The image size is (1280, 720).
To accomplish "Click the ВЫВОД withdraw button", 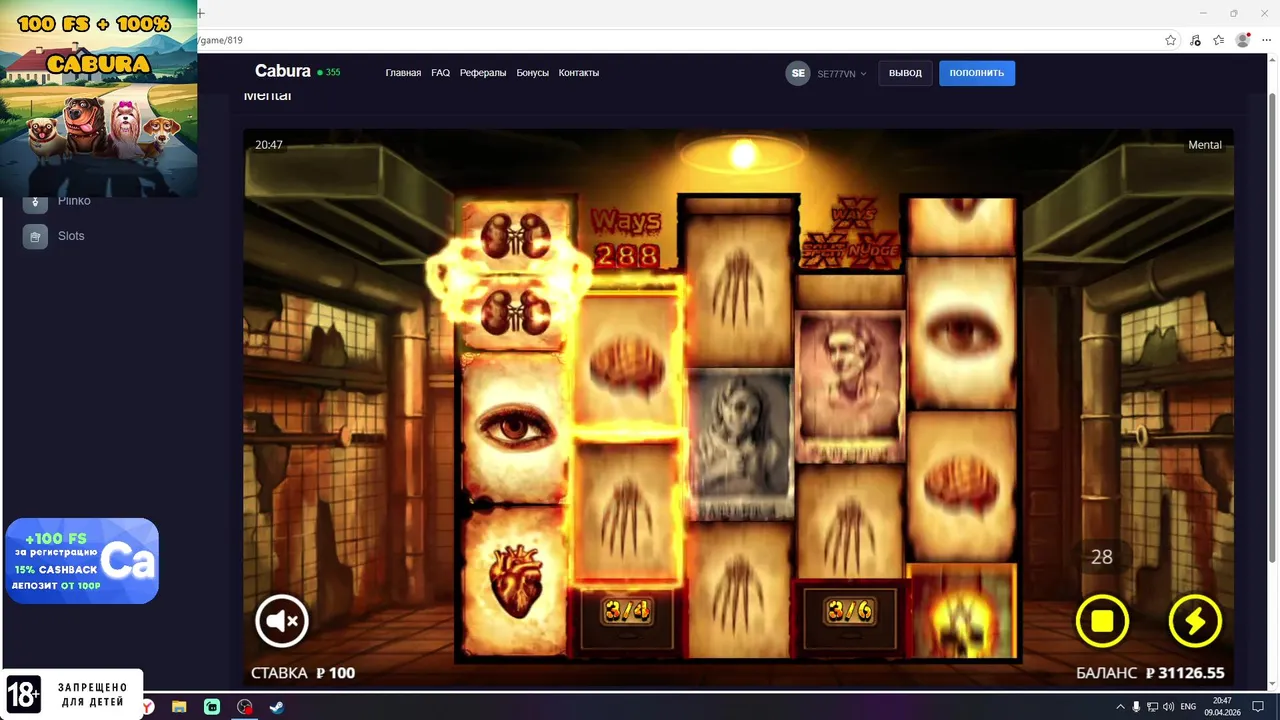I will [x=905, y=73].
